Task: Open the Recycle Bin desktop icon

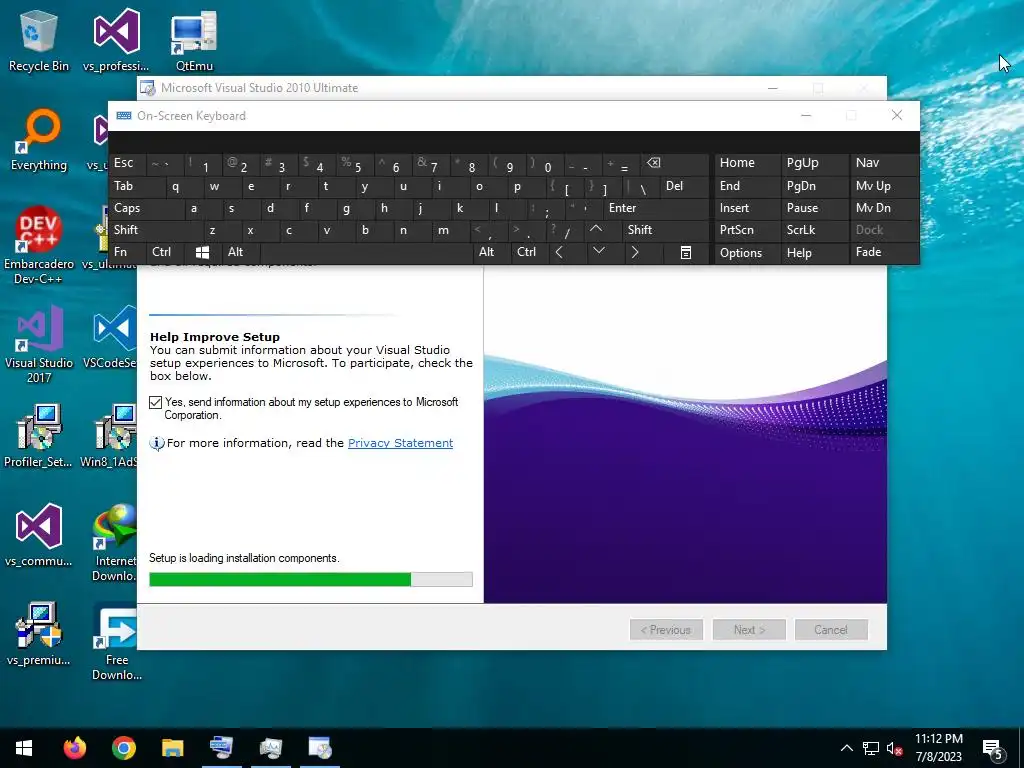Action: [x=39, y=40]
